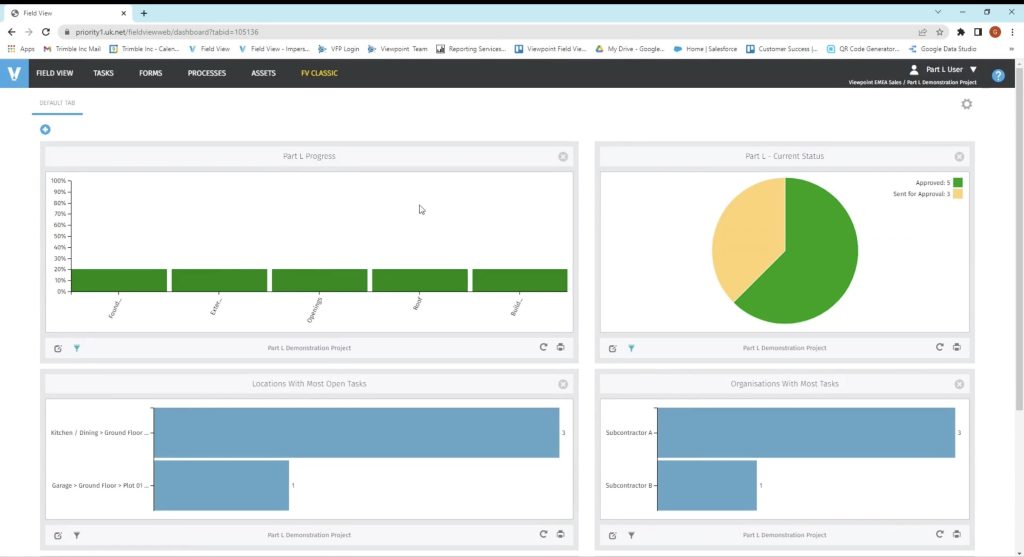The width and height of the screenshot is (1024, 557).
Task: Refresh the Part L Progress widget
Action: 543,347
